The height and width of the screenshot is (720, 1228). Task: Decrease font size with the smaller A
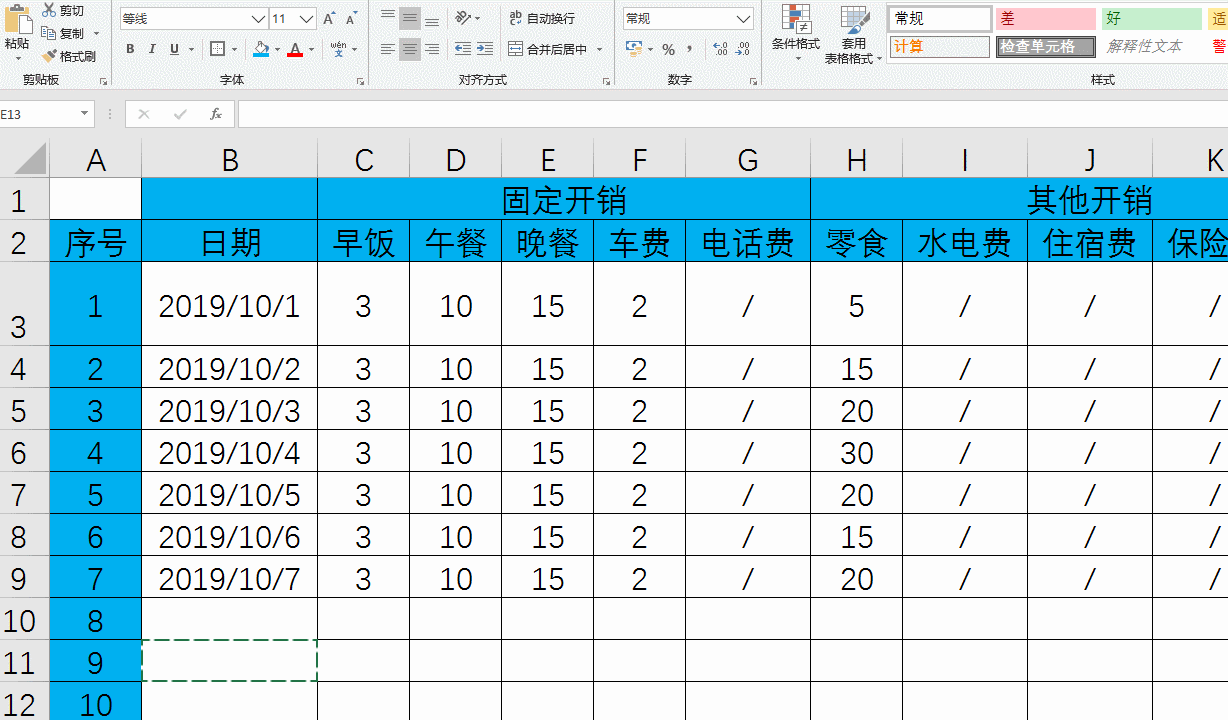351,19
